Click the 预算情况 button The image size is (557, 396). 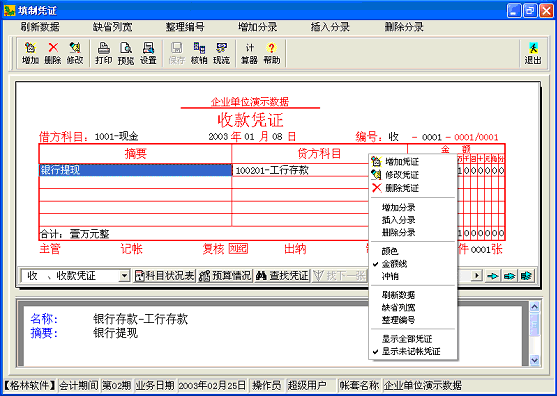click(225, 276)
